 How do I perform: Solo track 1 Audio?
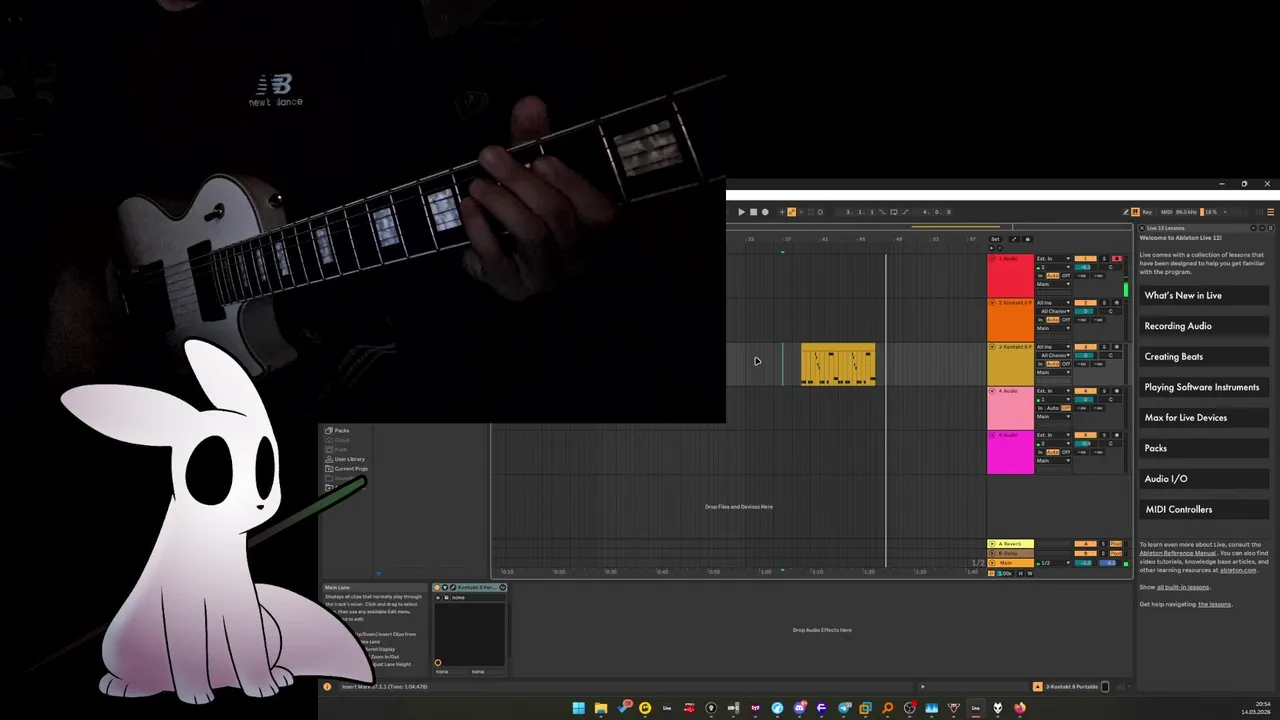(1104, 259)
